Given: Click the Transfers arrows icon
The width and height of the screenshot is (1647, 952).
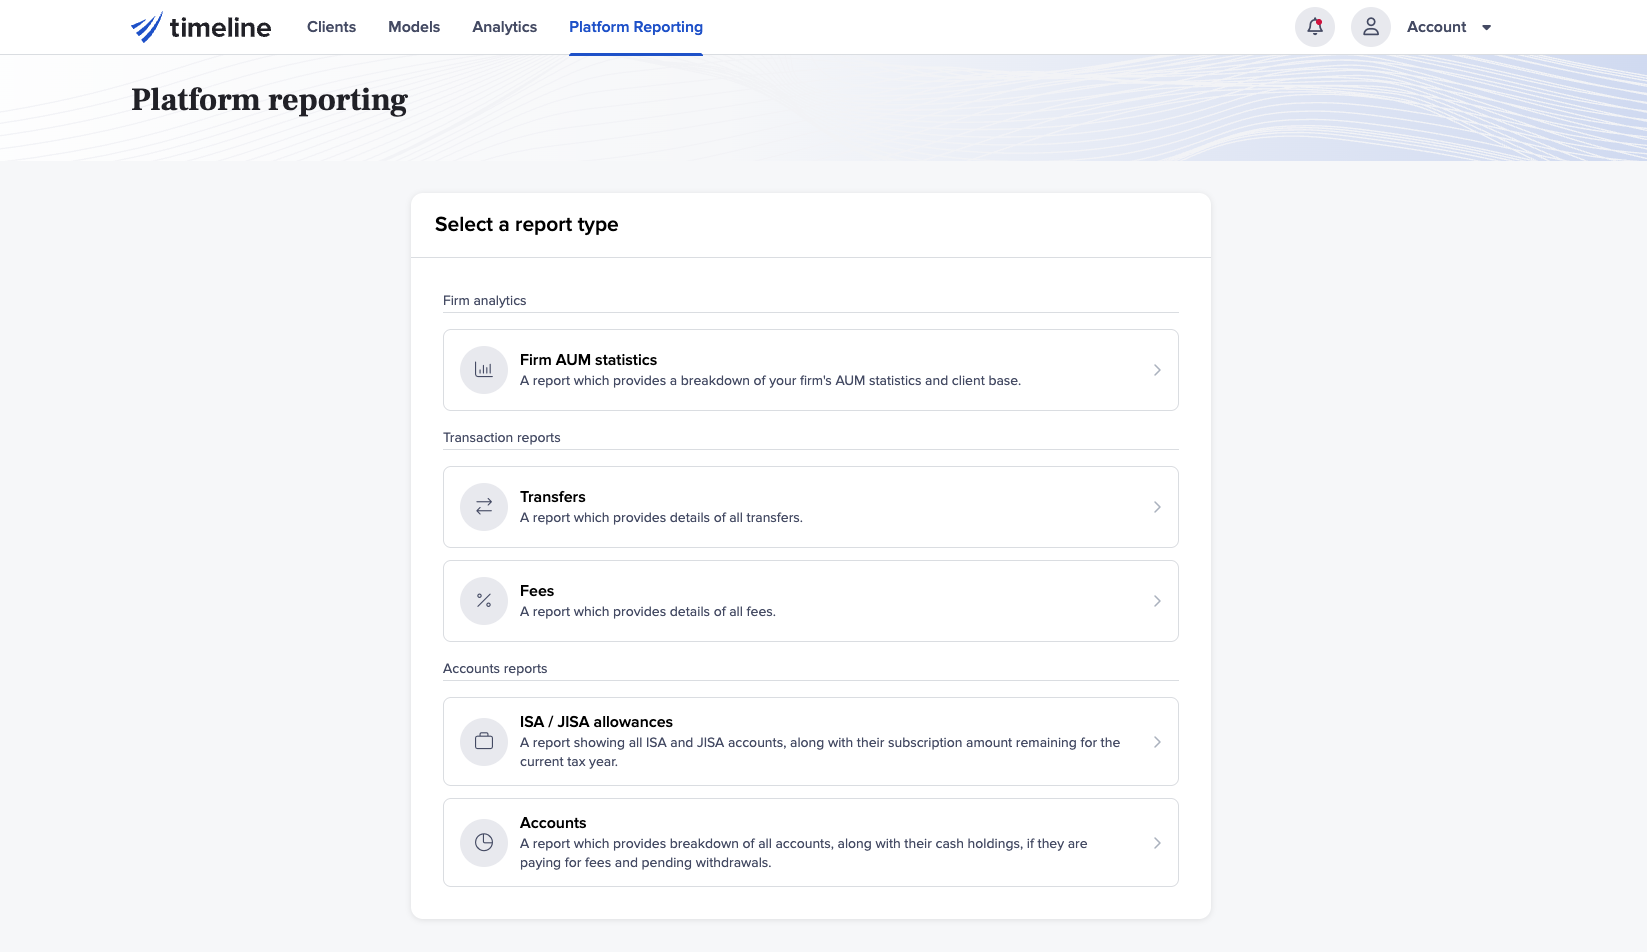Looking at the screenshot, I should click(x=484, y=507).
